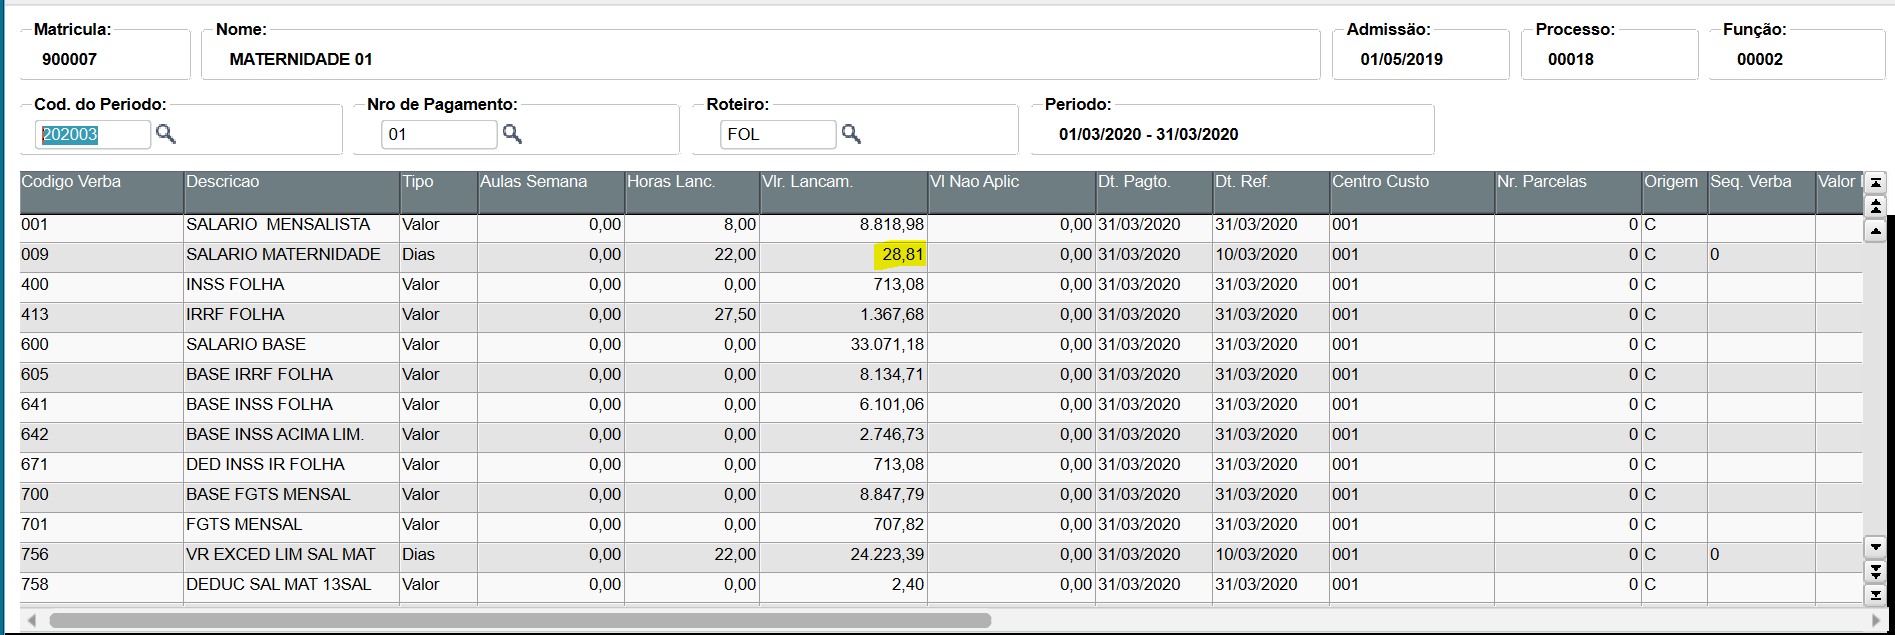The height and width of the screenshot is (635, 1895).
Task: Click the Centro Custo column header
Action: point(1412,191)
